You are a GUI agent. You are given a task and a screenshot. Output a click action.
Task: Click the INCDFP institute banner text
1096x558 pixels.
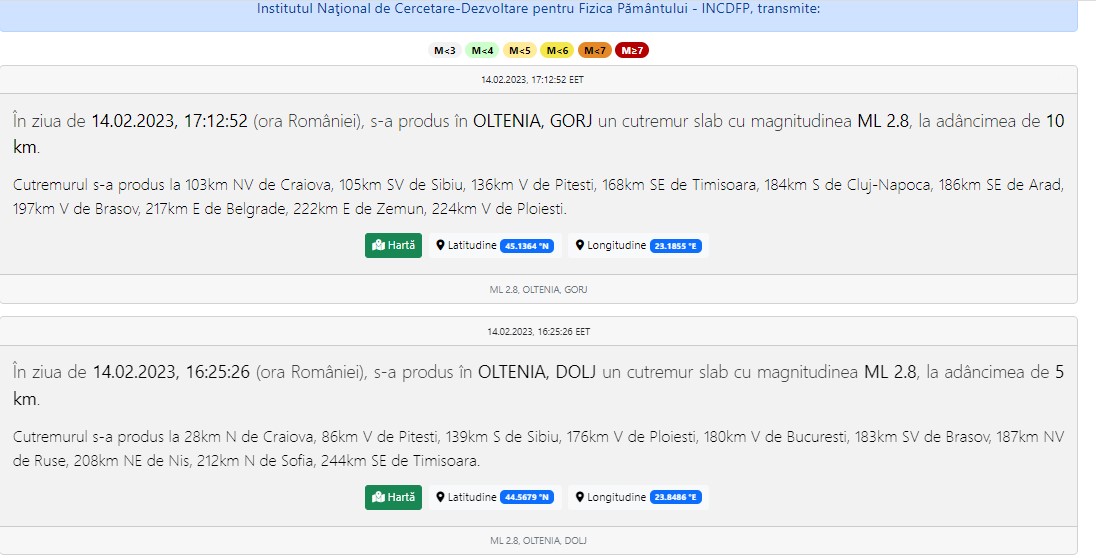pyautogui.click(x=539, y=9)
